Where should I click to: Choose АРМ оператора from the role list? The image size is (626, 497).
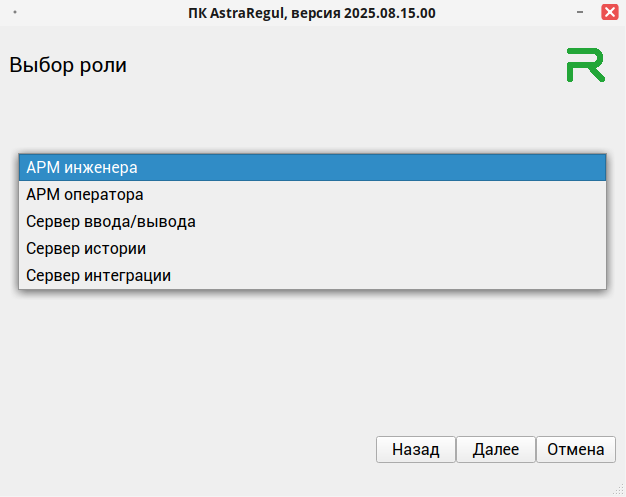pos(312,194)
